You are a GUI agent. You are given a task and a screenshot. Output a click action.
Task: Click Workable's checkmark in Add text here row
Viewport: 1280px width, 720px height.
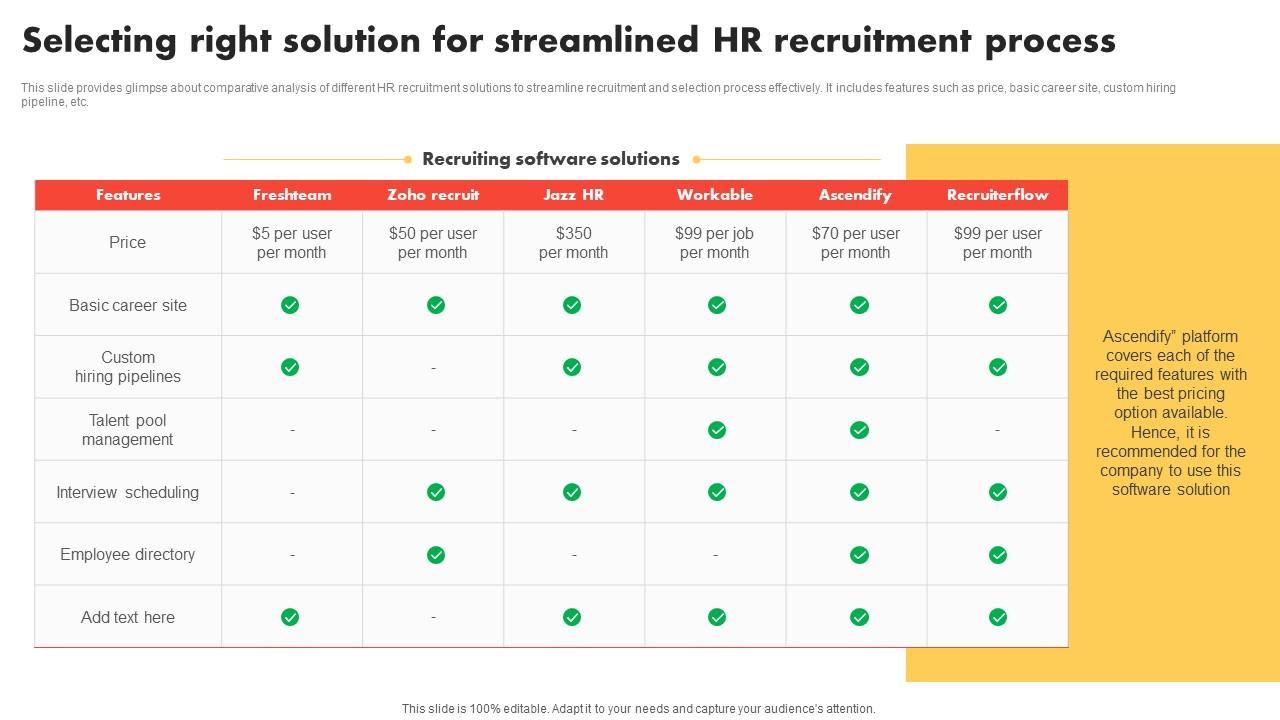pos(717,617)
